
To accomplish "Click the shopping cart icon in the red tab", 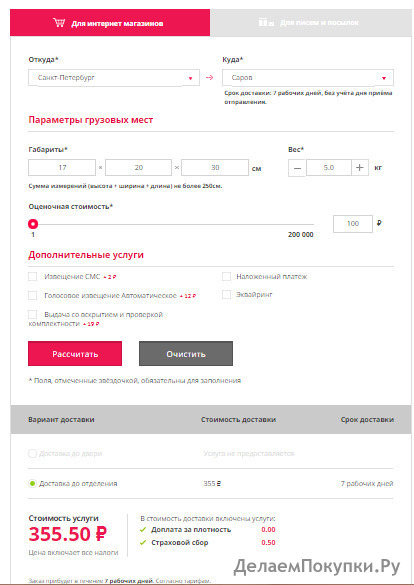I will coord(59,23).
